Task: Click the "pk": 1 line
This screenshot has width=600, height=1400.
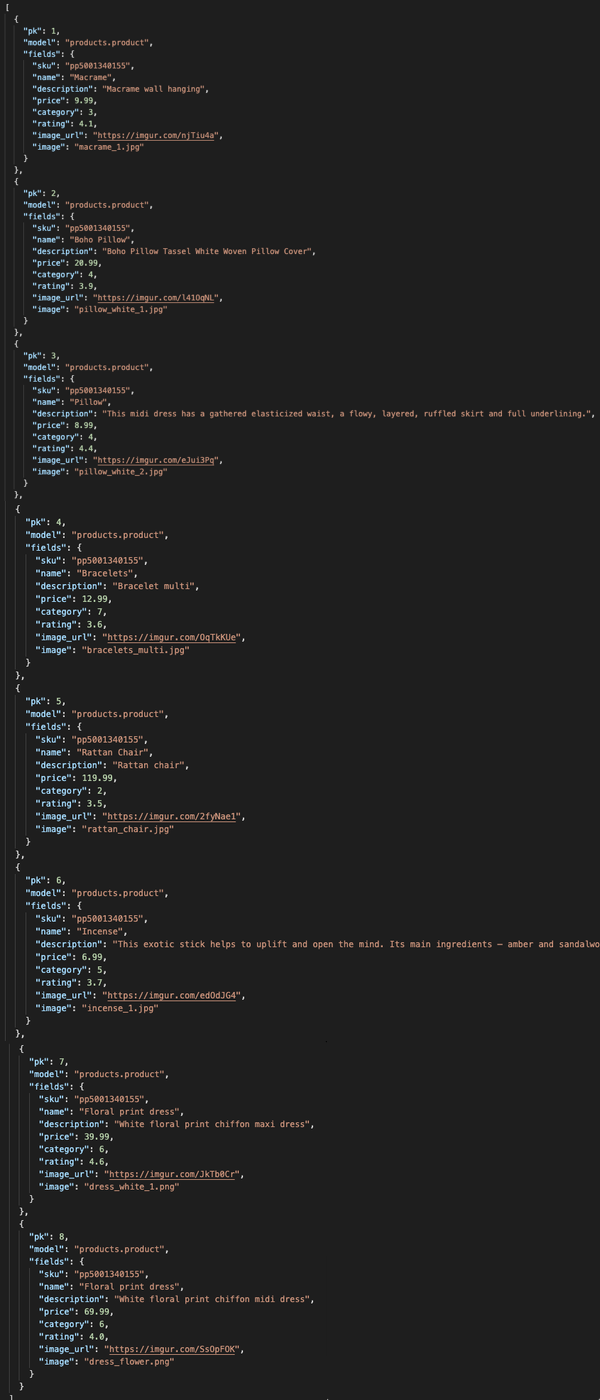Action: tap(41, 31)
